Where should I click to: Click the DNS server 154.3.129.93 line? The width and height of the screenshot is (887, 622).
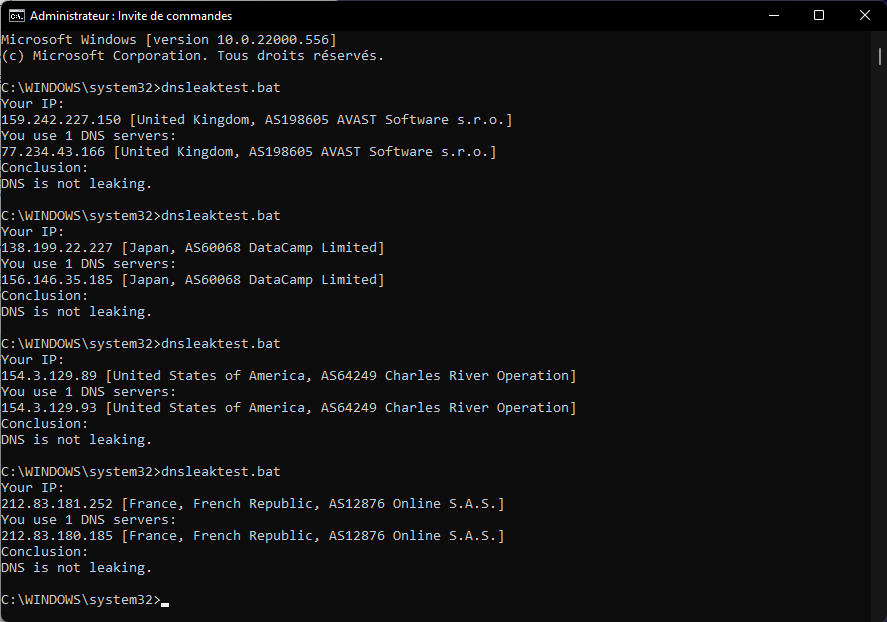coord(289,408)
